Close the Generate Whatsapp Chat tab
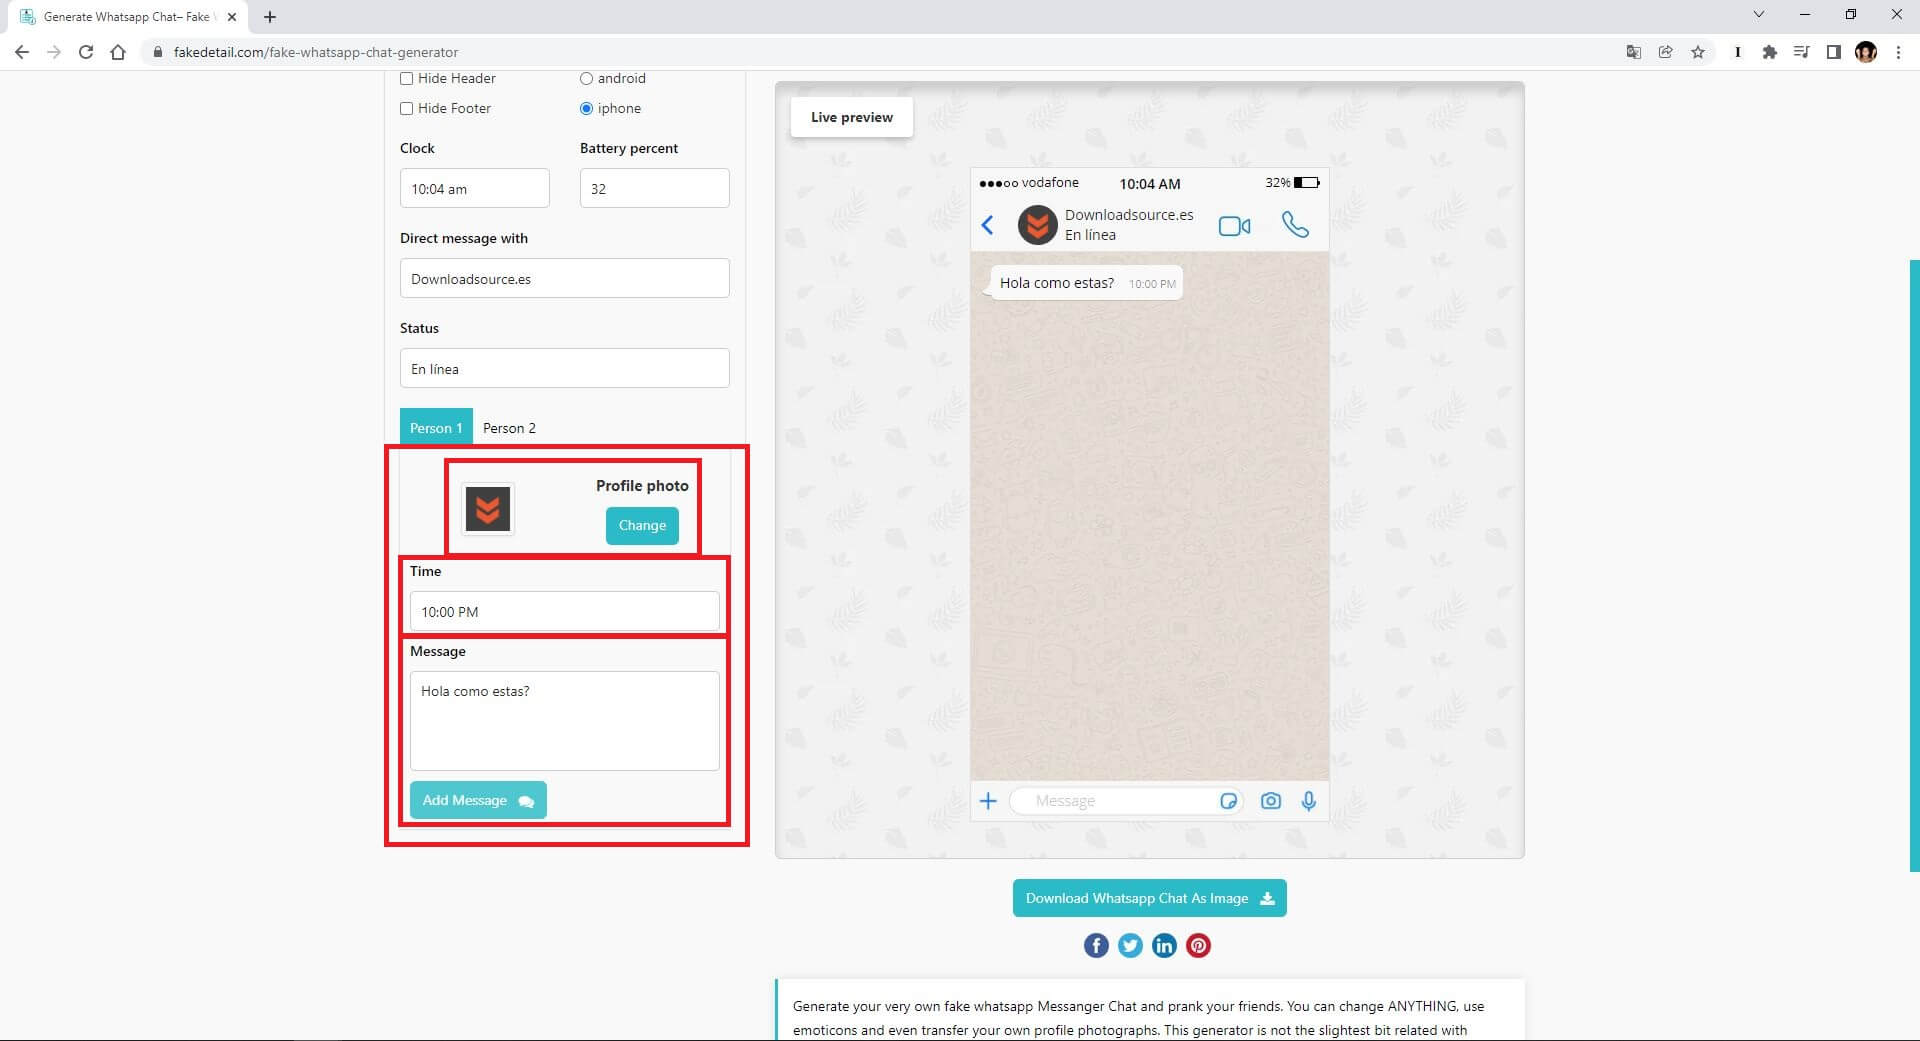Image resolution: width=1920 pixels, height=1041 pixels. (x=232, y=17)
